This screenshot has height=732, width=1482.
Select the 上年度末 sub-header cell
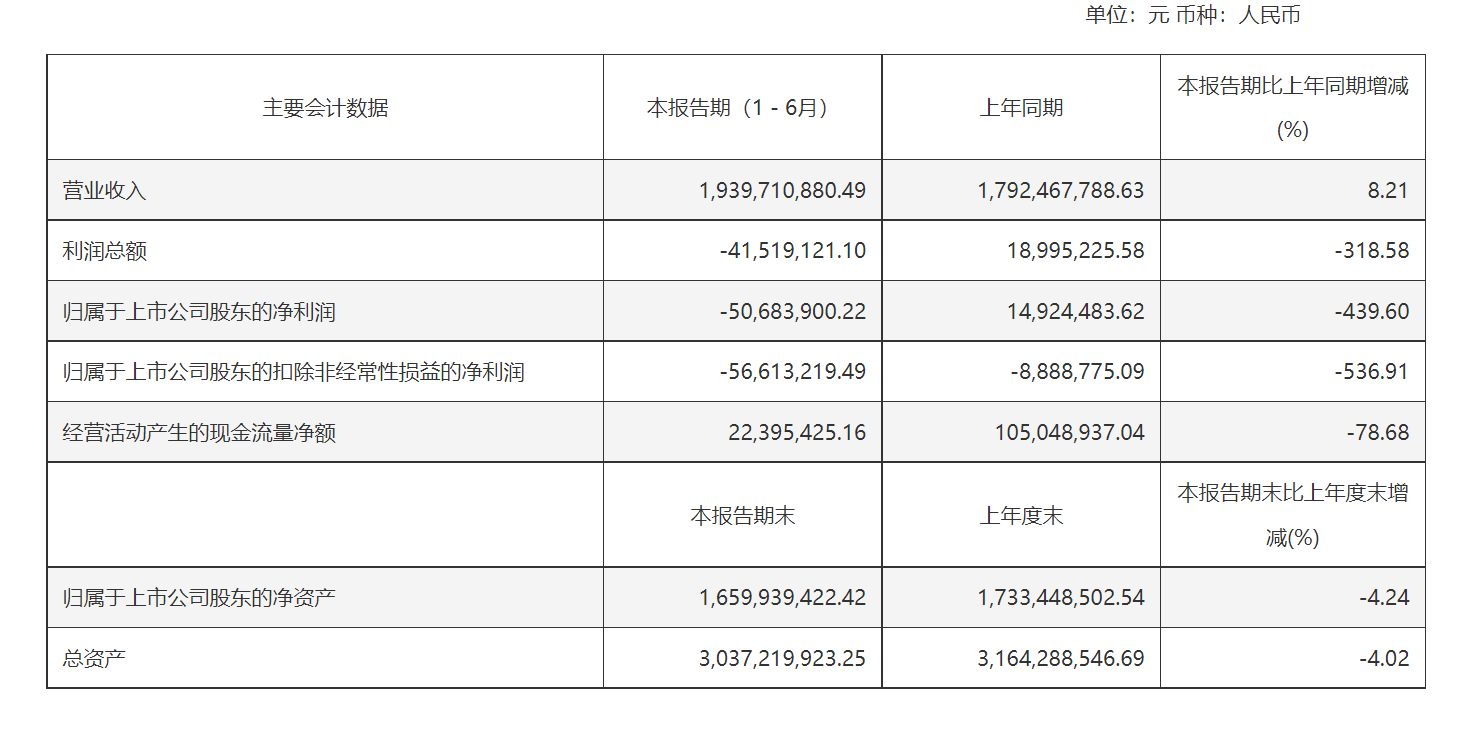click(1021, 515)
